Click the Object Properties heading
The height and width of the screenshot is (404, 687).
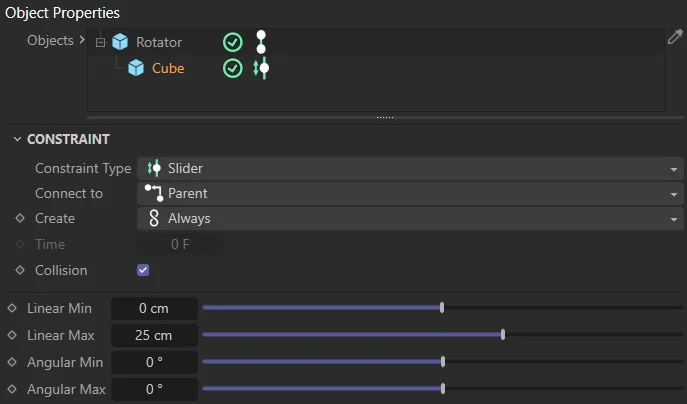[x=62, y=13]
